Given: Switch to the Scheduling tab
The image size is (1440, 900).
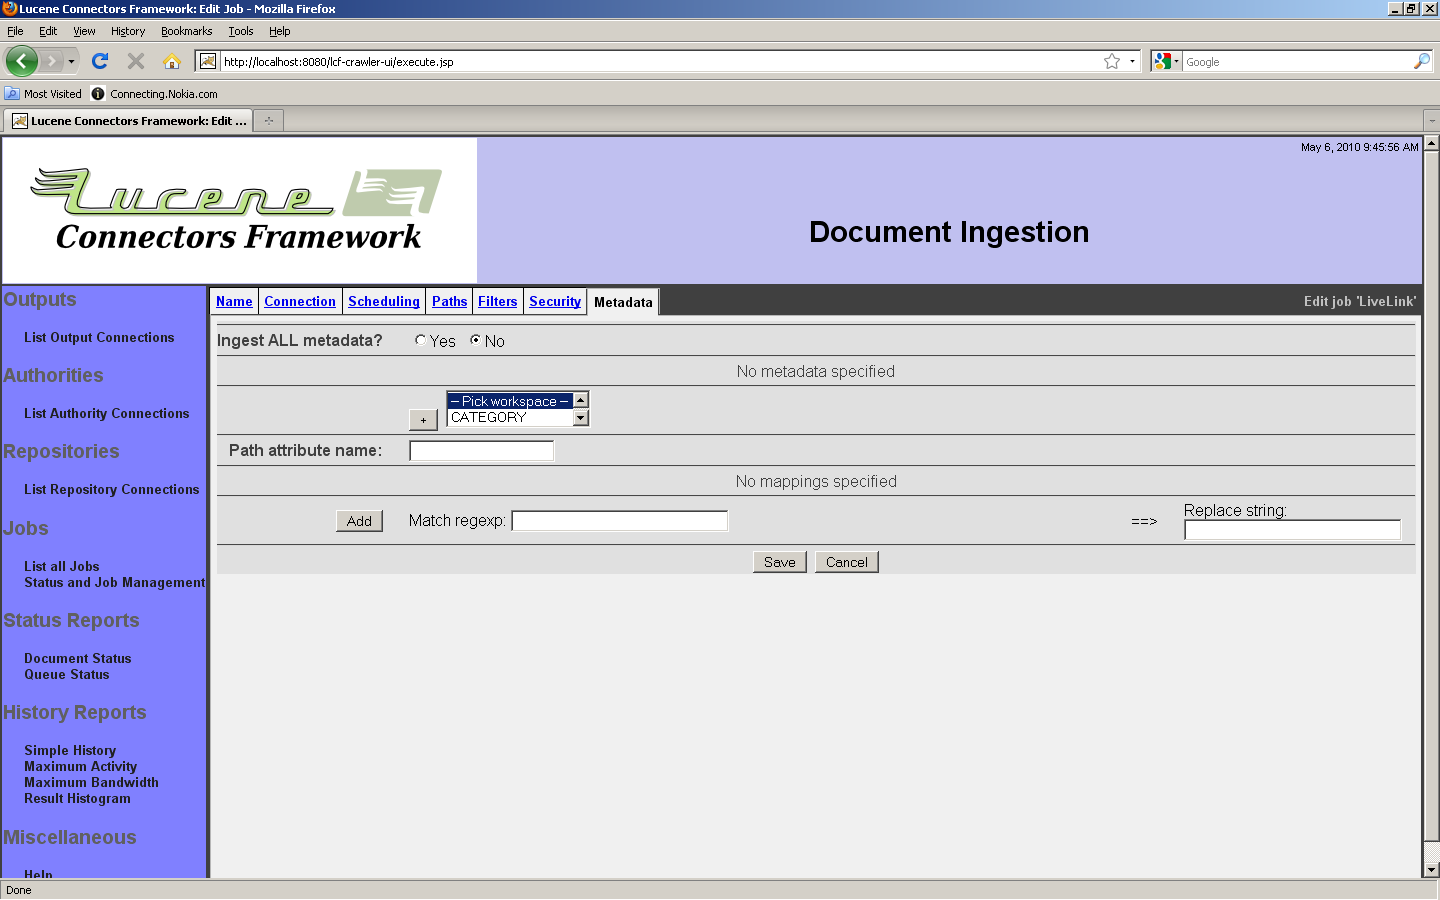Looking at the screenshot, I should 383,301.
